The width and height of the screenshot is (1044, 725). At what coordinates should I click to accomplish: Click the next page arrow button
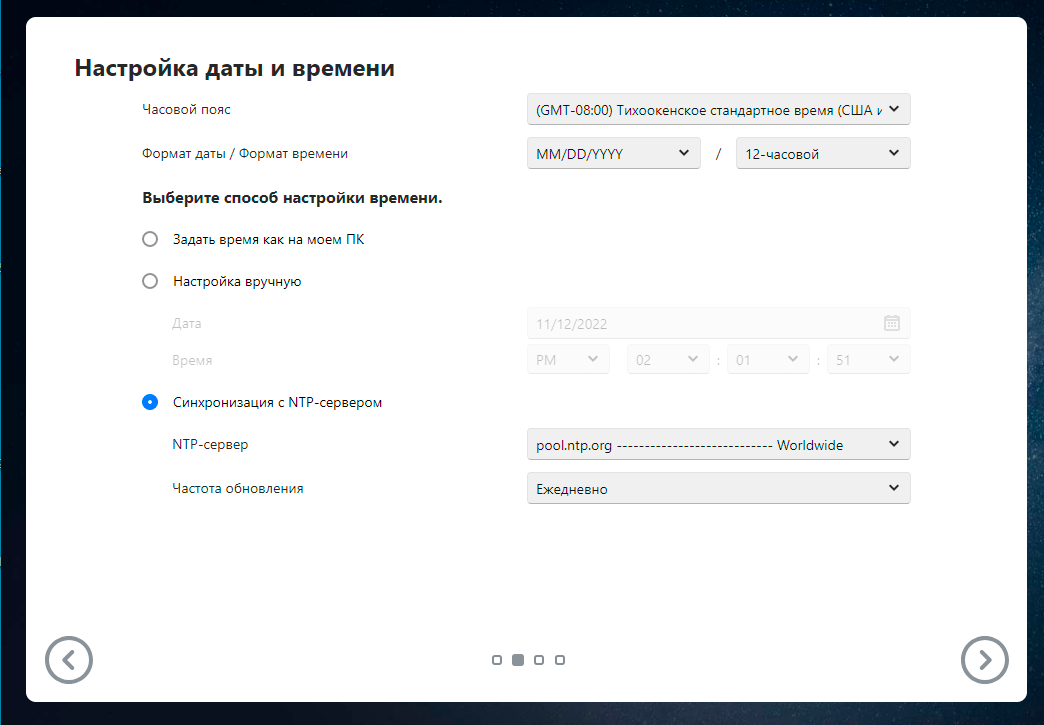point(984,659)
